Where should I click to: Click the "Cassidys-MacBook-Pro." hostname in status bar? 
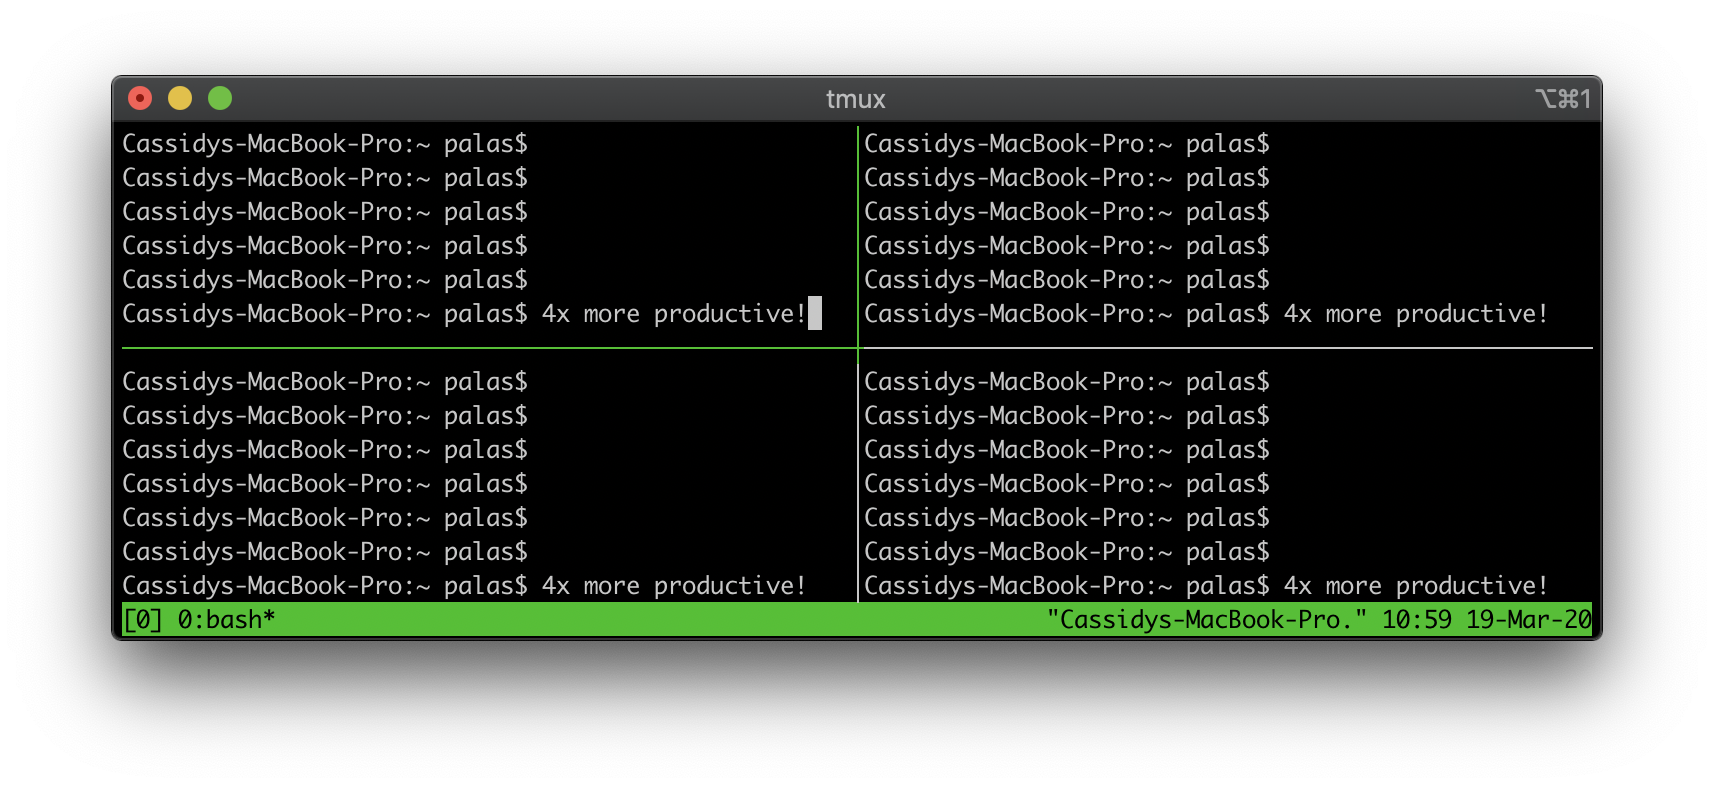(x=1206, y=620)
